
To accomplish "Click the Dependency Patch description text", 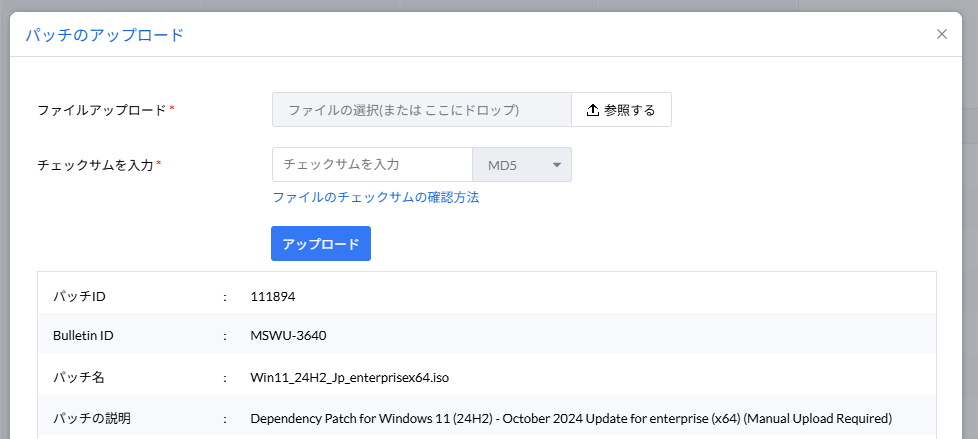I will (x=570, y=417).
